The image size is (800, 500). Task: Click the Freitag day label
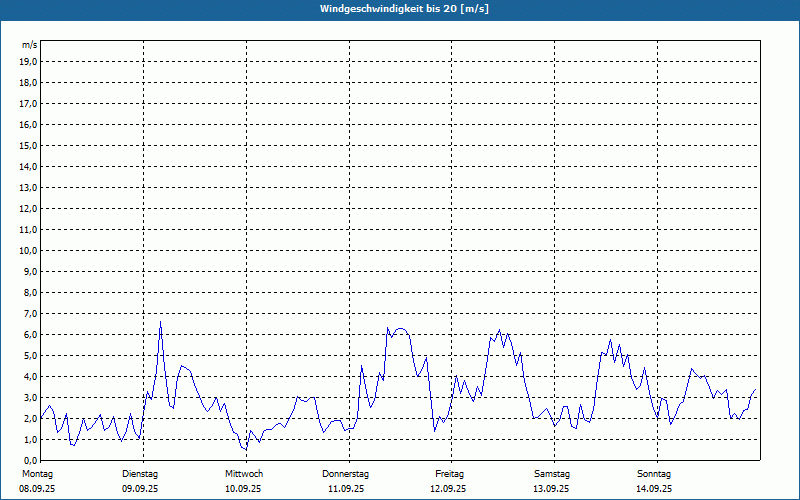point(451,473)
